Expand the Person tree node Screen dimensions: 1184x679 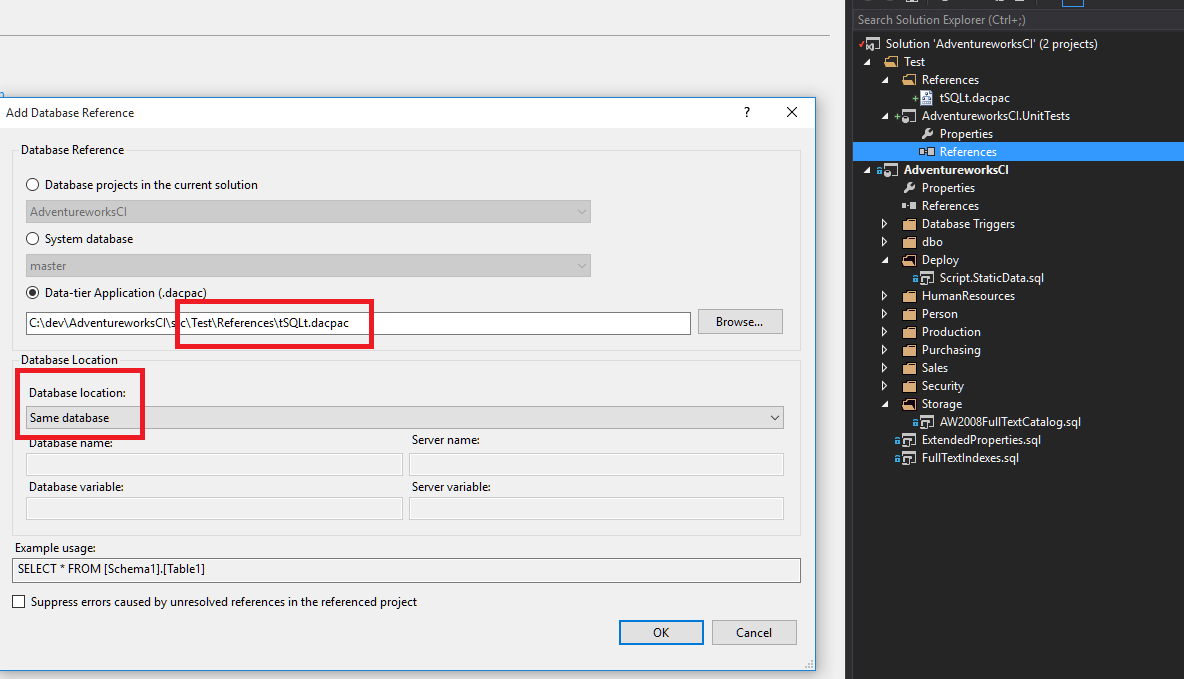click(884, 313)
